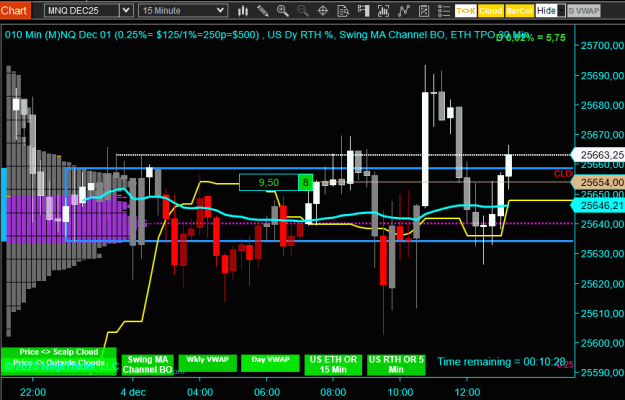
Task: Click the Time remaining countdown text
Action: click(x=501, y=362)
